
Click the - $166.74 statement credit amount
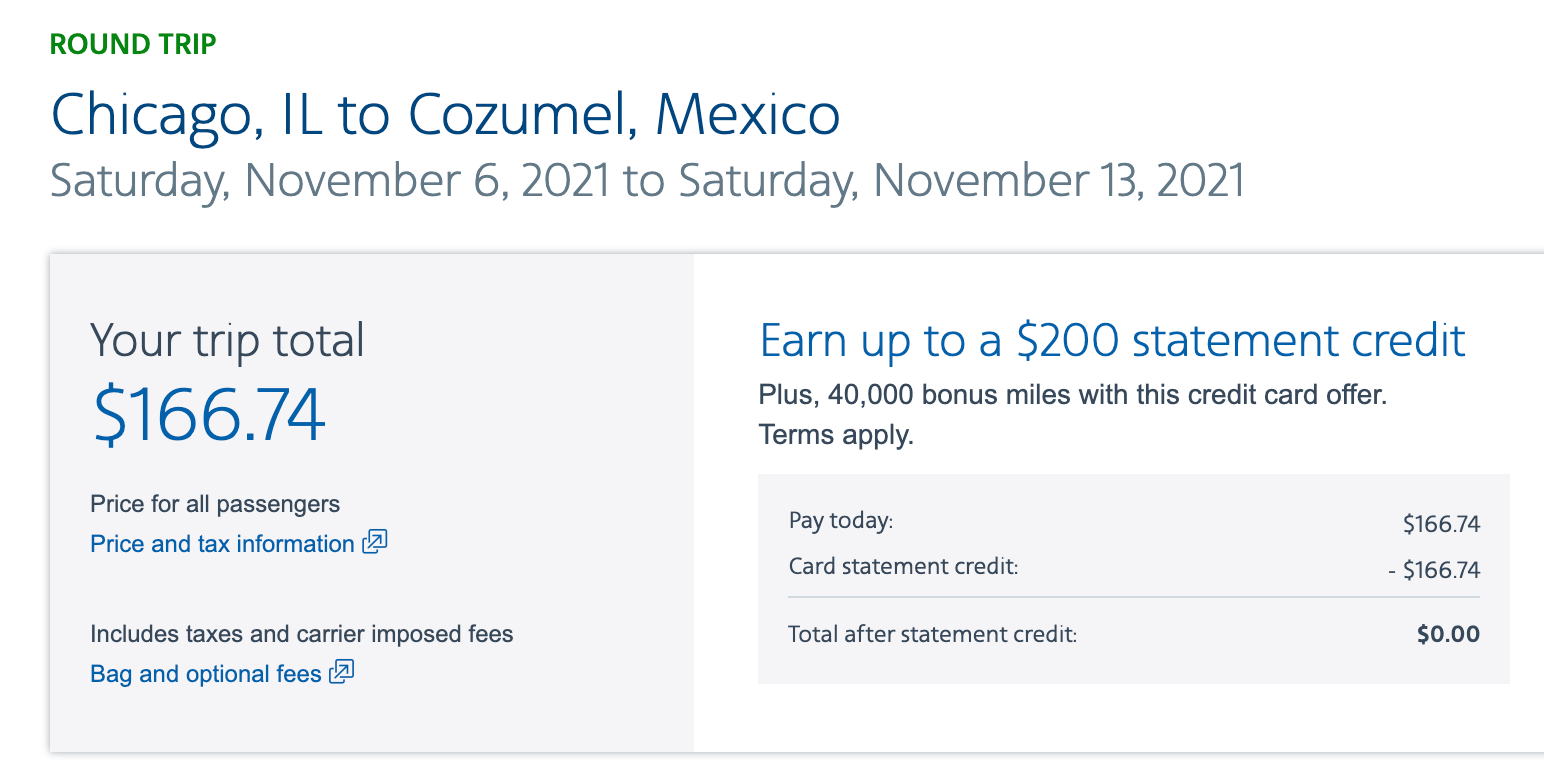click(x=1434, y=571)
